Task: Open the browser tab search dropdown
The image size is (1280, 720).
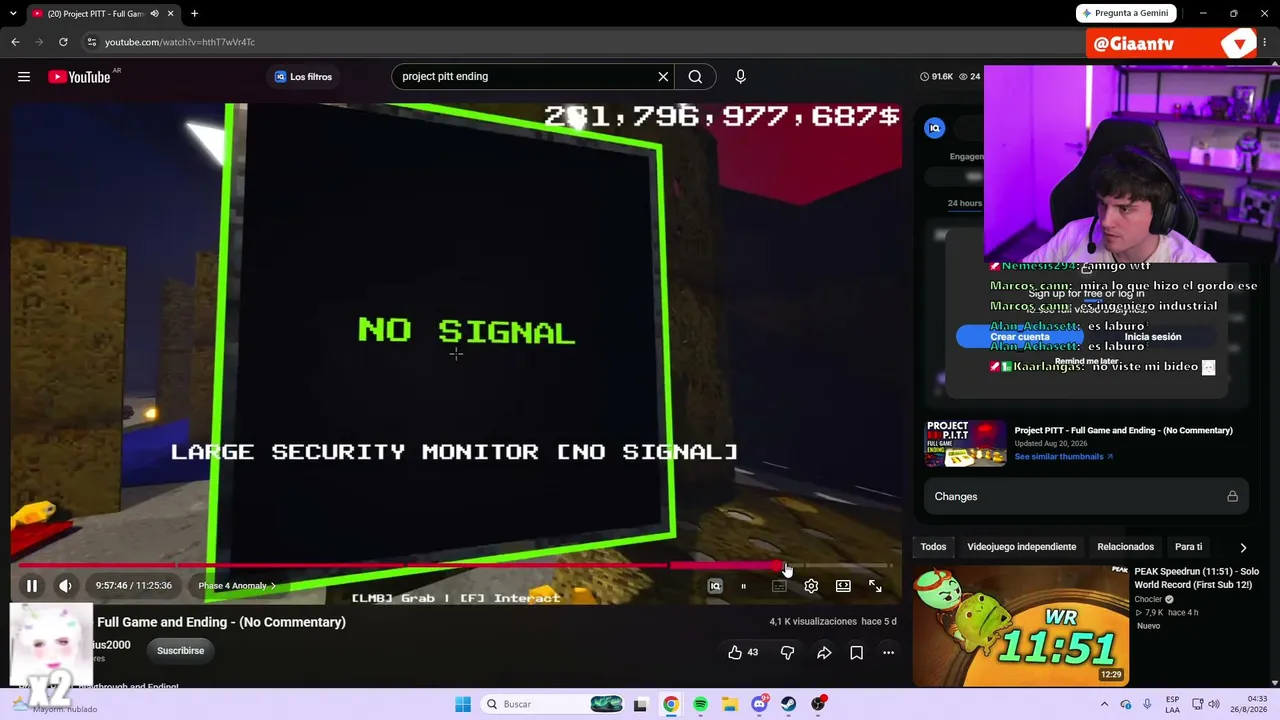Action: 13,14
